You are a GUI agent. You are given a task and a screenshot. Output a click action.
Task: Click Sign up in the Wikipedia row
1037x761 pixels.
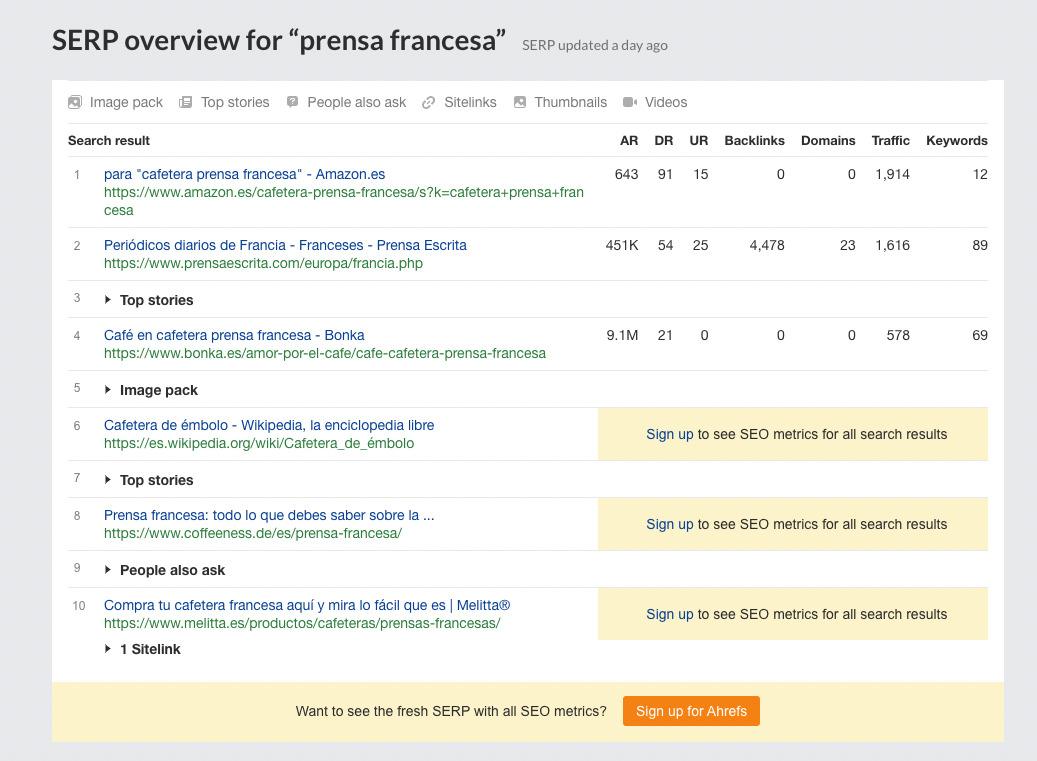669,434
